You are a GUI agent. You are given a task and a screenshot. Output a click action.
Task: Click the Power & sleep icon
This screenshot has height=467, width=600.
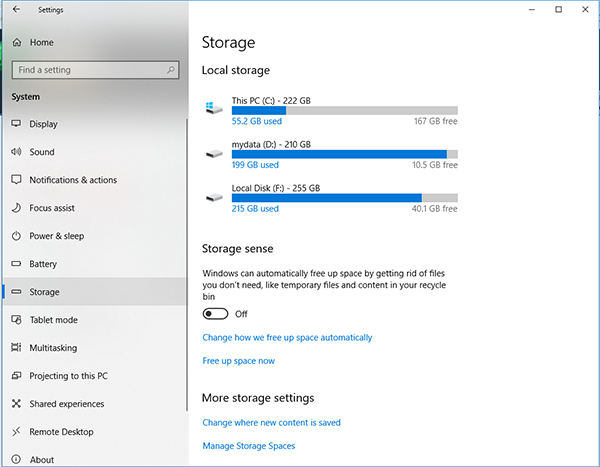pos(17,236)
